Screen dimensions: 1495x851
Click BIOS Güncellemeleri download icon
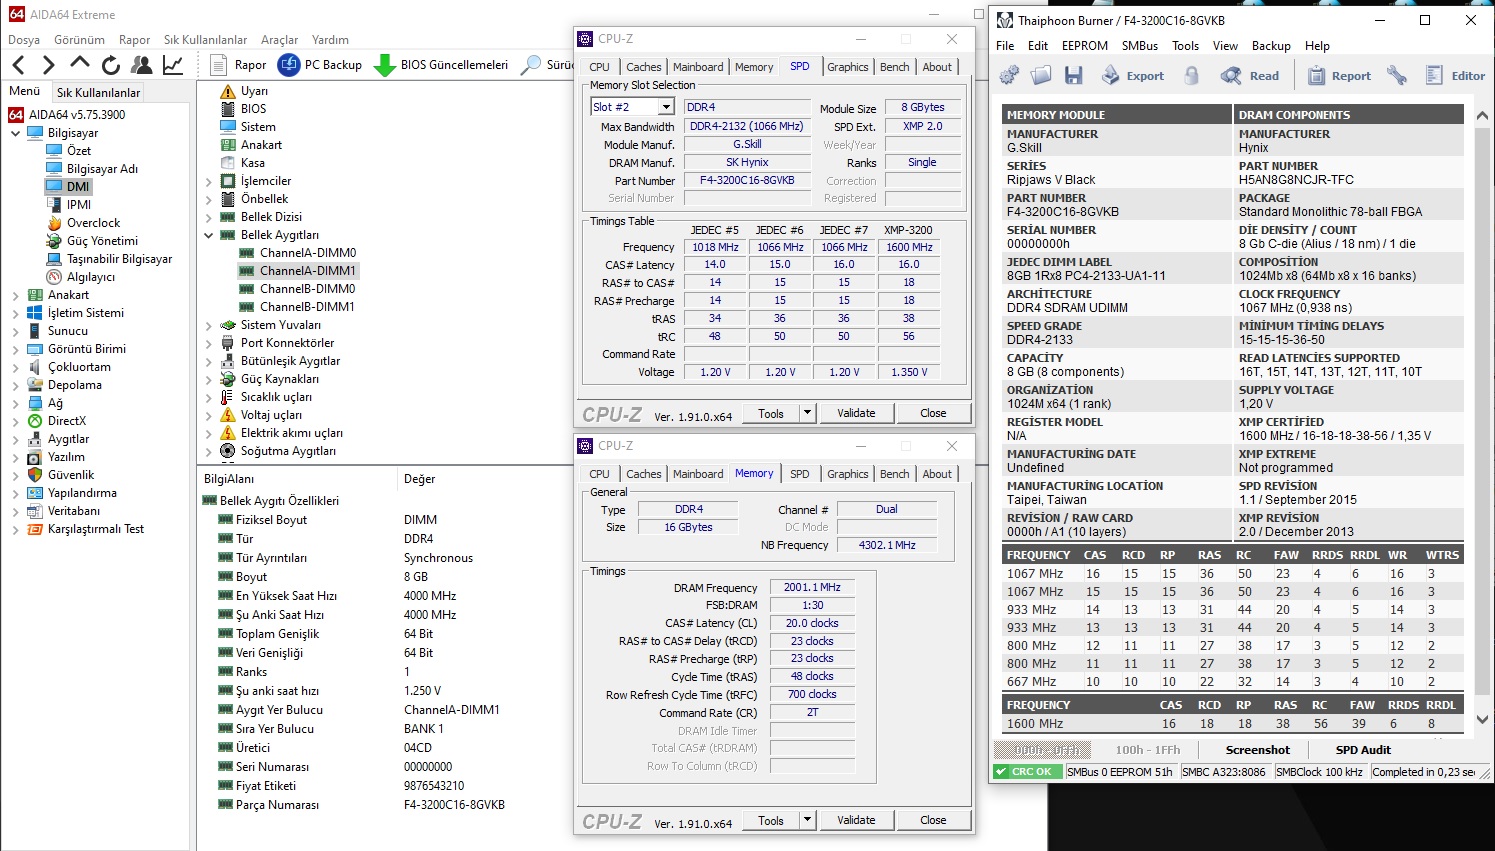click(x=384, y=65)
